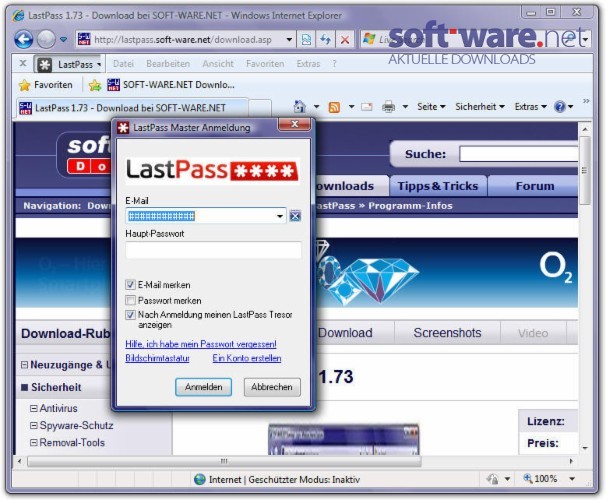Toggle Nach Anmeldung Tresor anzeigen checkbox
This screenshot has width=606, height=500.
tap(130, 315)
